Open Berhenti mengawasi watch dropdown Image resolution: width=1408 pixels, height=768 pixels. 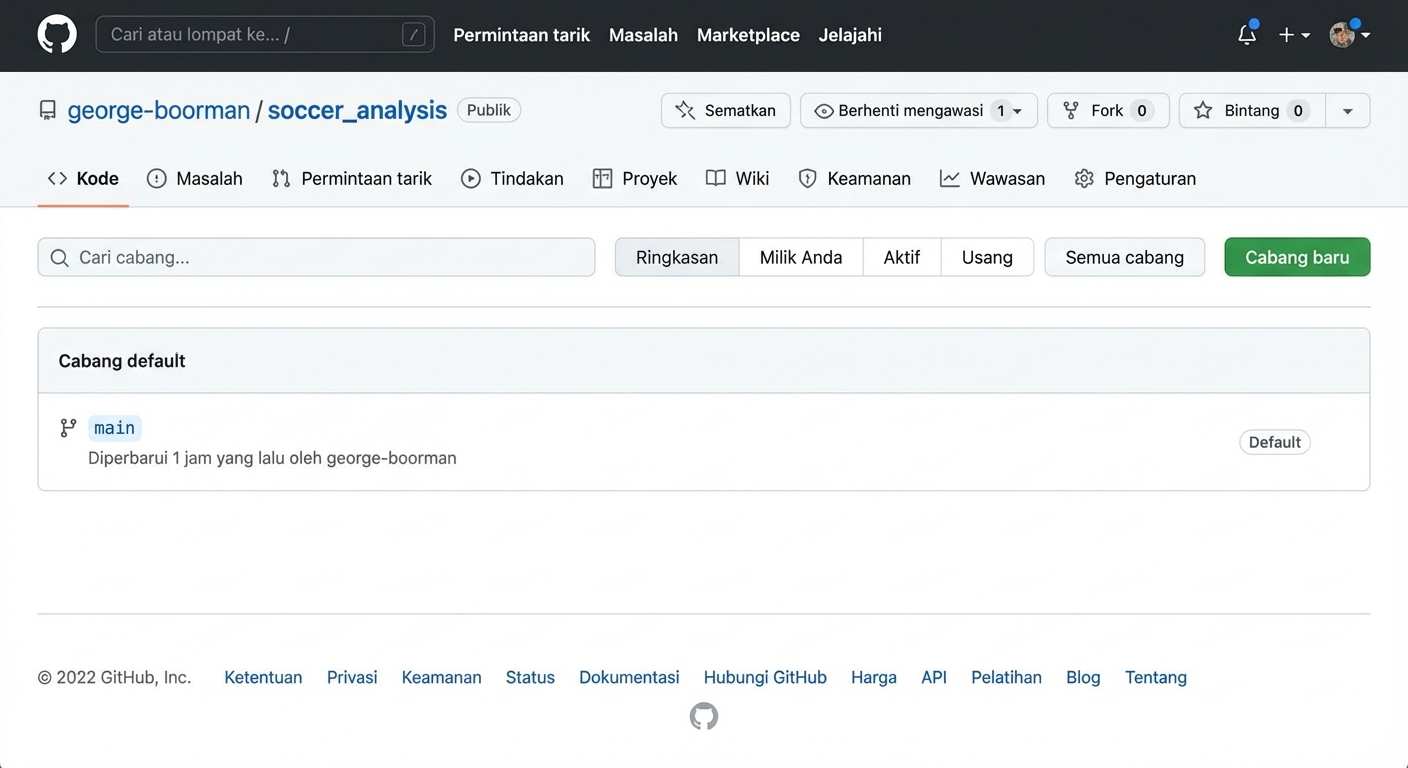click(919, 111)
